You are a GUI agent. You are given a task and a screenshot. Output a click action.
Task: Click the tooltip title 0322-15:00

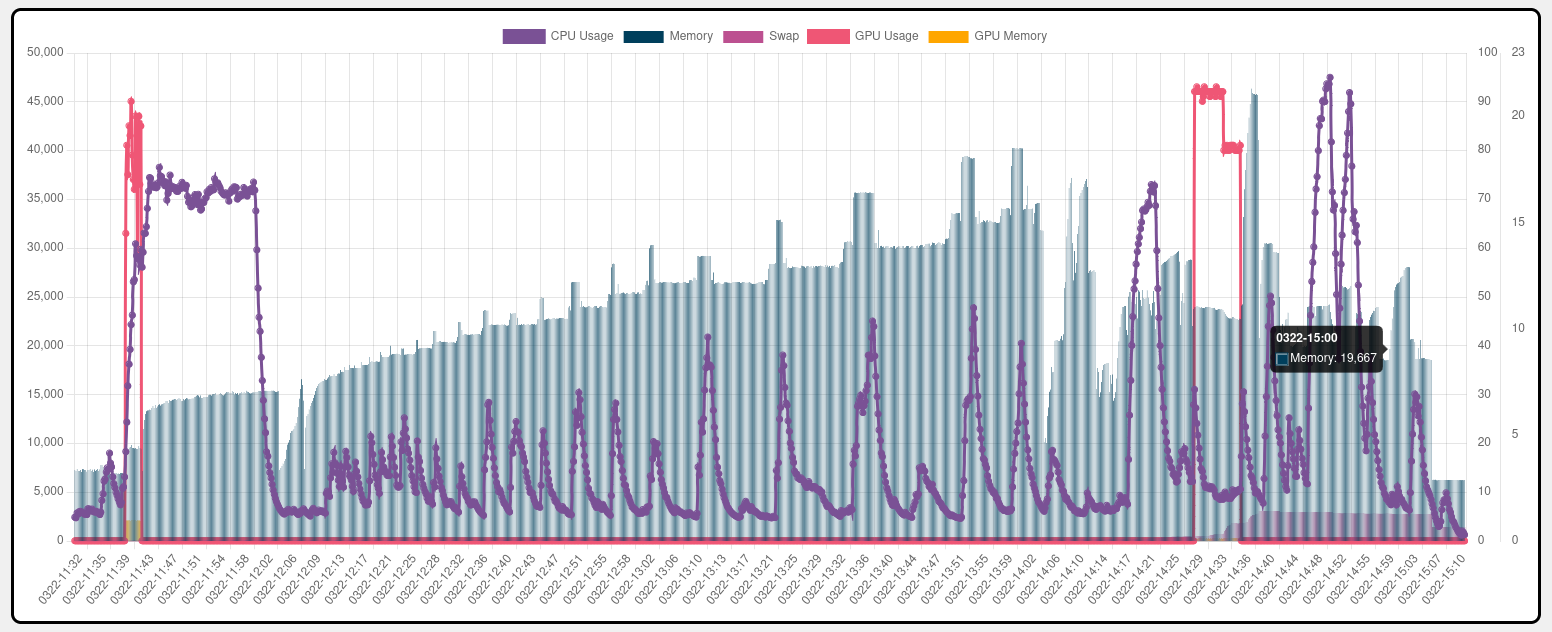[x=1306, y=338]
